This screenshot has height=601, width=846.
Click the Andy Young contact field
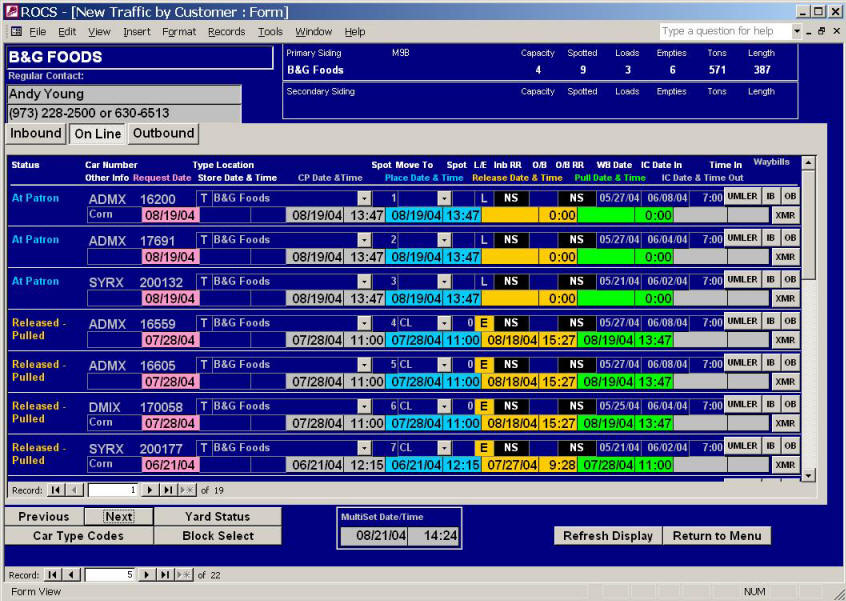coord(124,94)
